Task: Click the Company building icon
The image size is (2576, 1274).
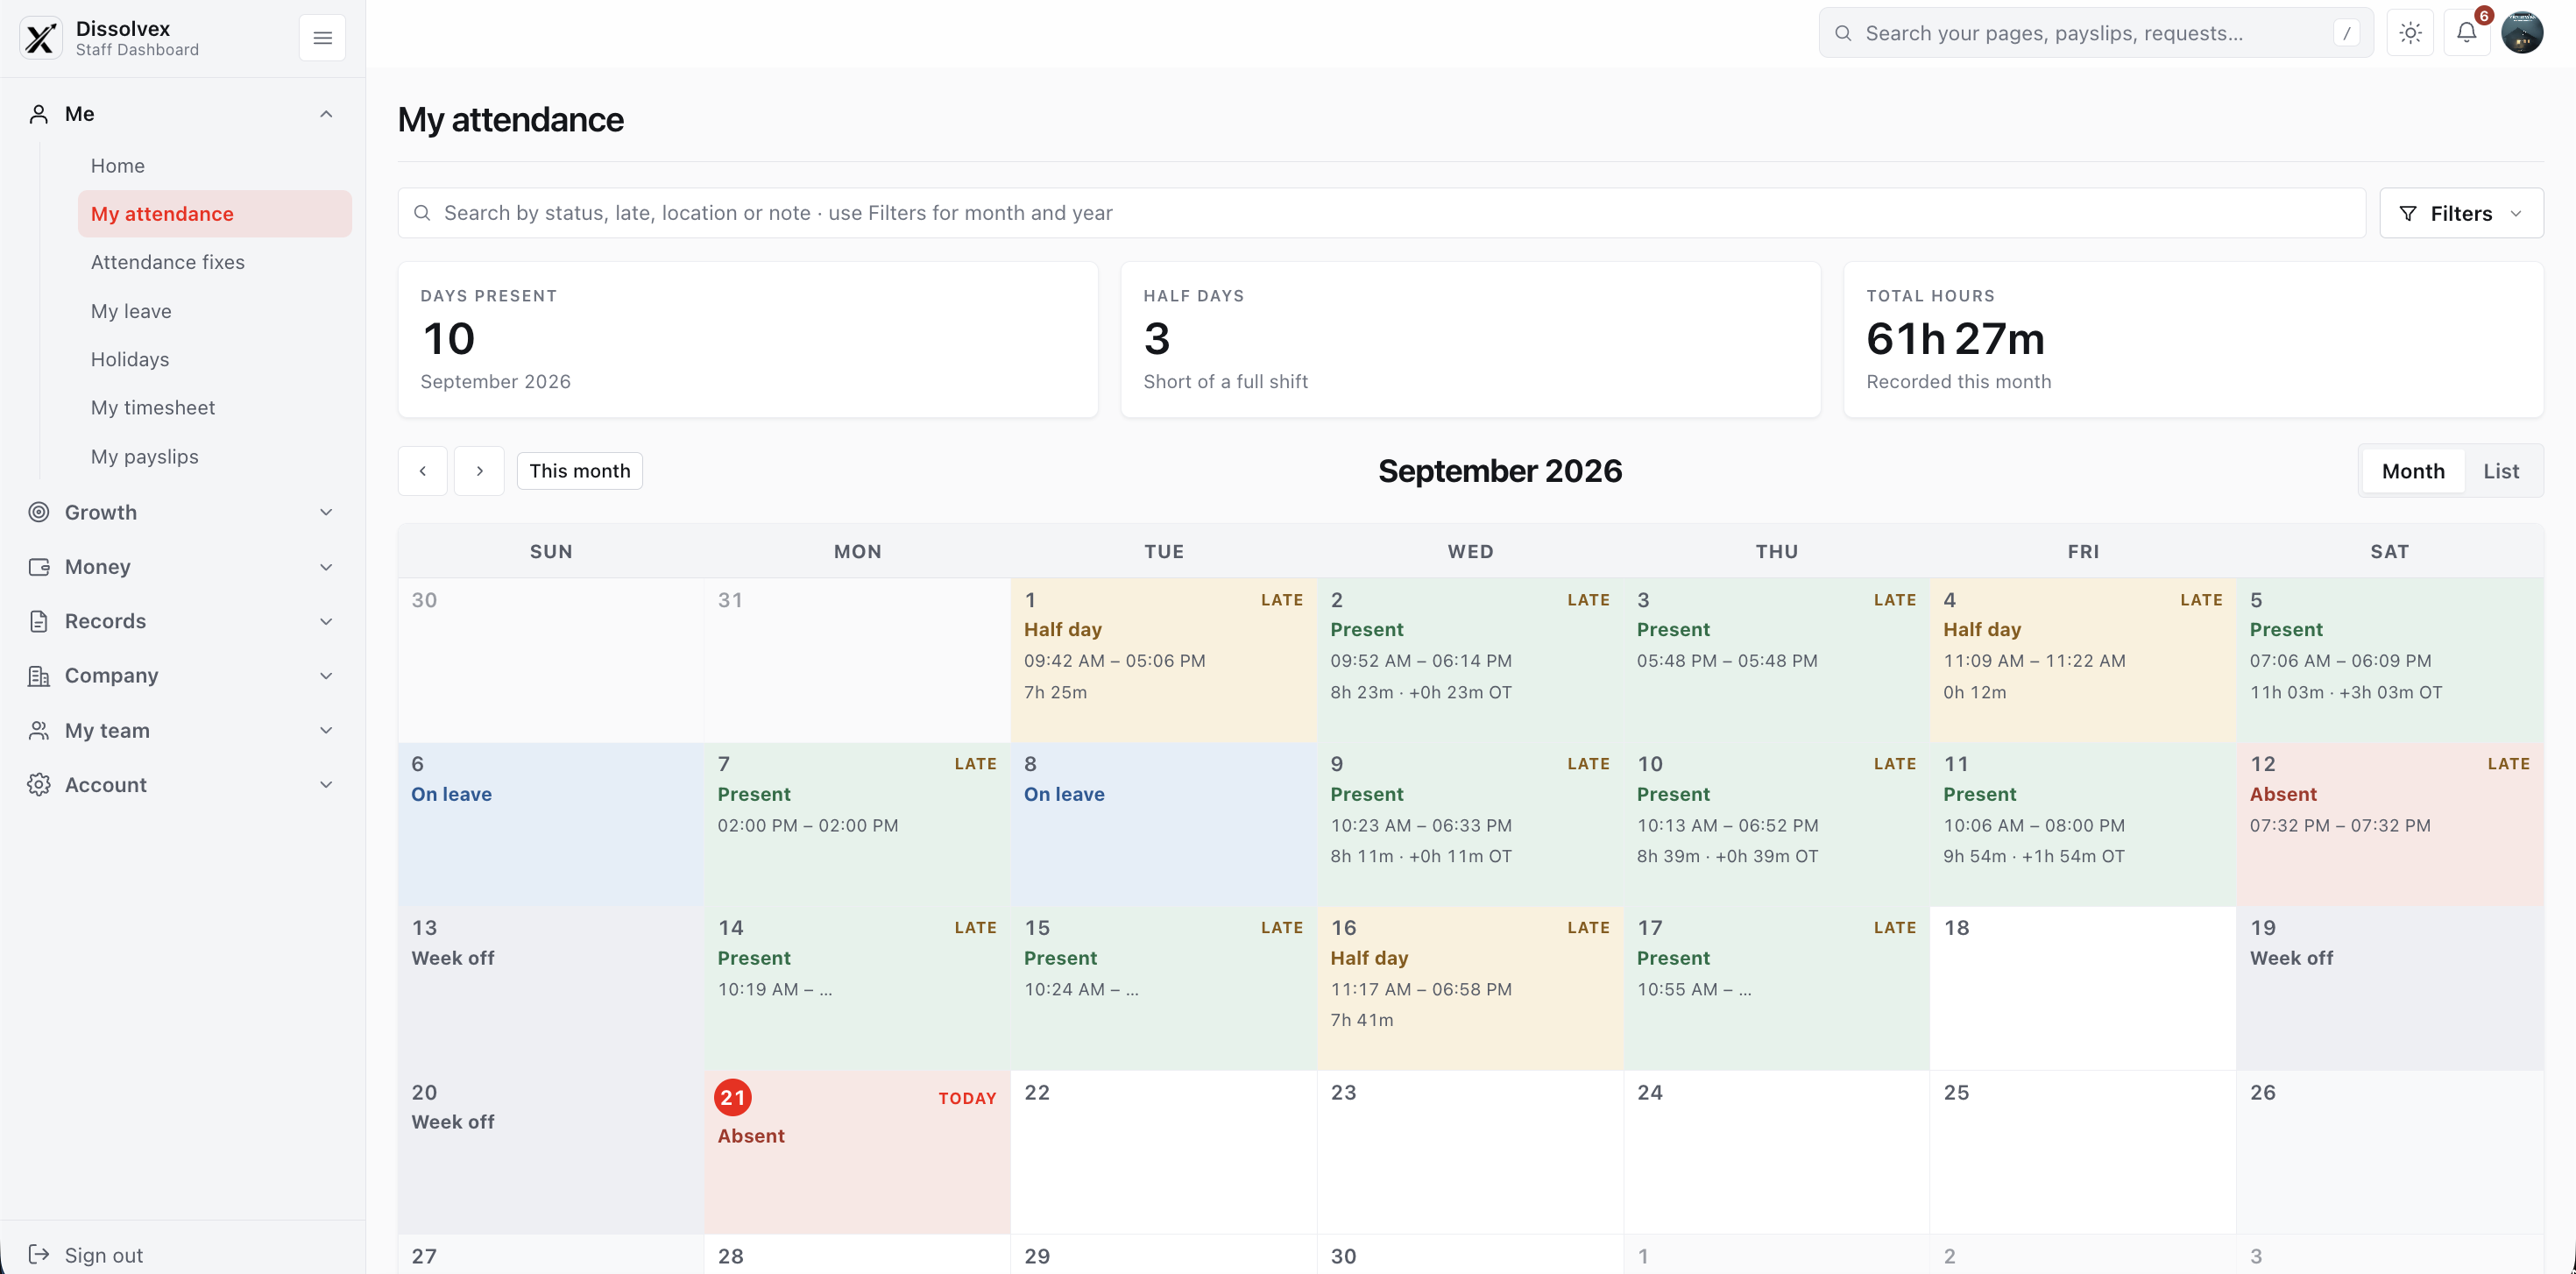Action: pyautogui.click(x=39, y=676)
